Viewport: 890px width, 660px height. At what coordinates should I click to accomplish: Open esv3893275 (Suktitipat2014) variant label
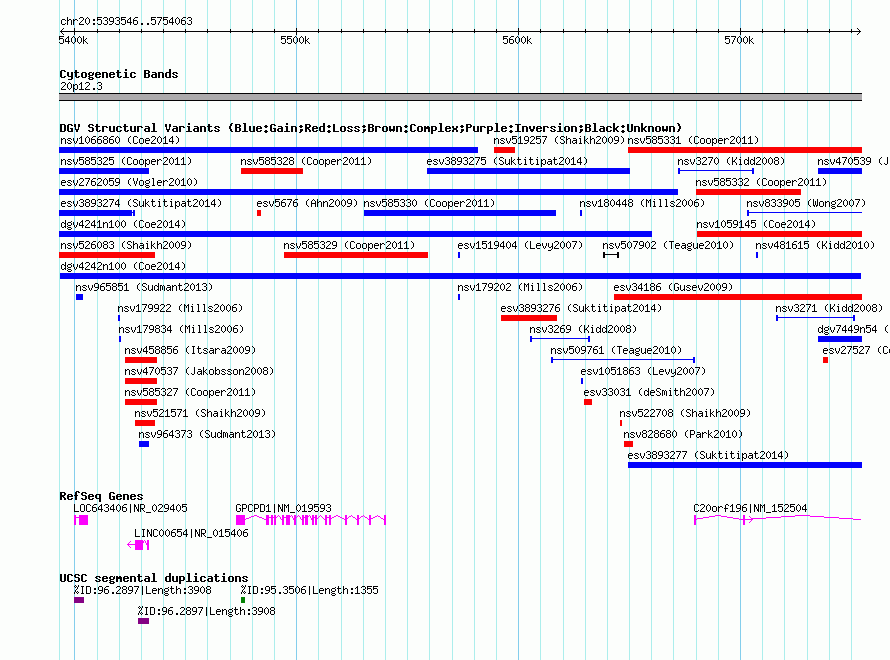(x=507, y=161)
